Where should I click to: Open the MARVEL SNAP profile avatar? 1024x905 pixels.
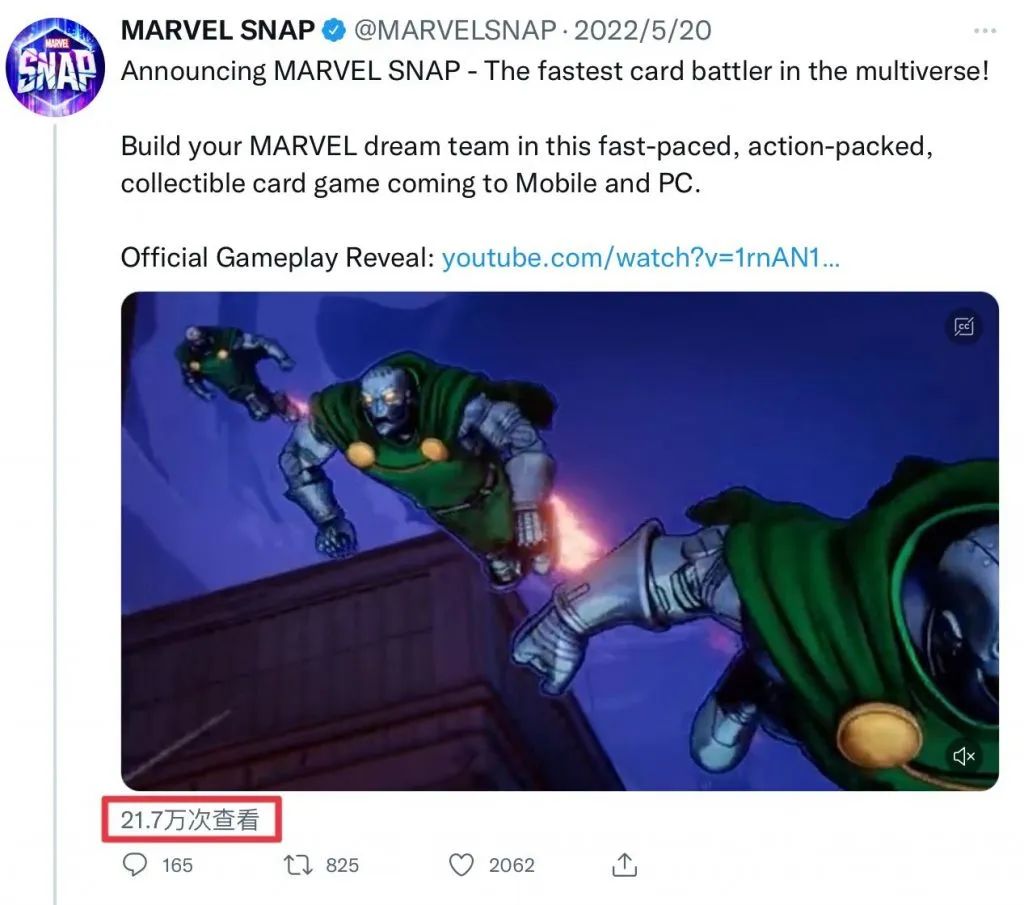click(56, 65)
